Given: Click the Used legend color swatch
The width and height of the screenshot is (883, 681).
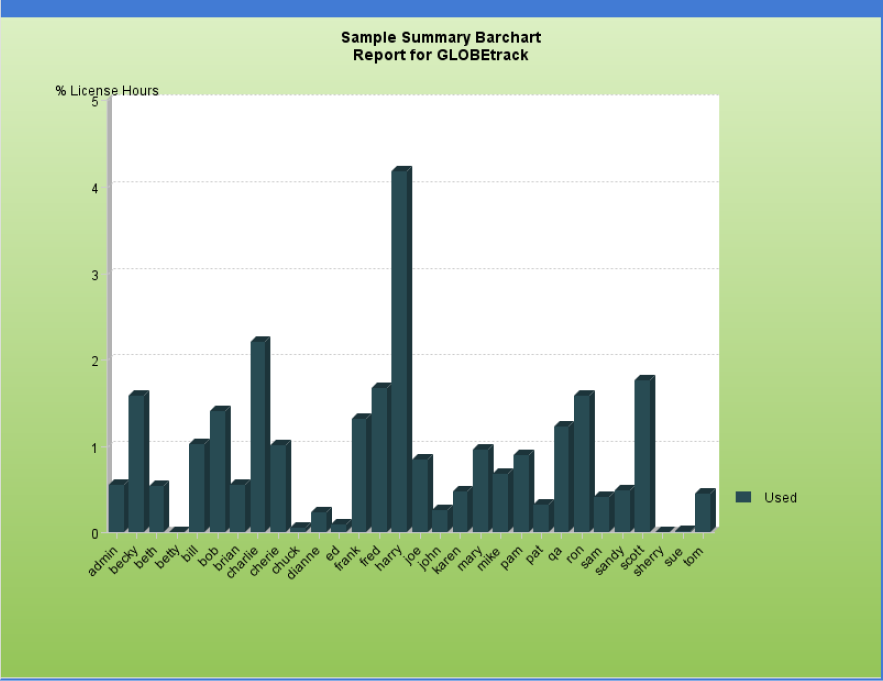Looking at the screenshot, I should [x=742, y=497].
